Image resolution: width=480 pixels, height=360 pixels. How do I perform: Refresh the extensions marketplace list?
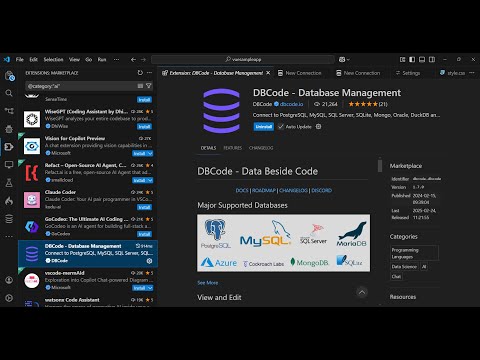pyautogui.click(x=140, y=73)
